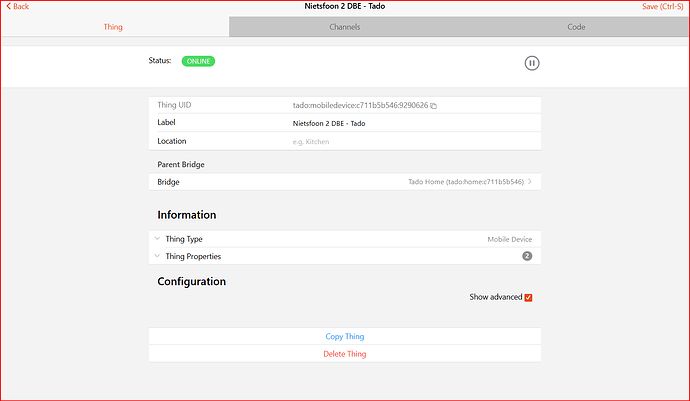Viewport: 690px width, 401px height.
Task: Toggle the Show advanced checkbox
Action: tap(528, 297)
